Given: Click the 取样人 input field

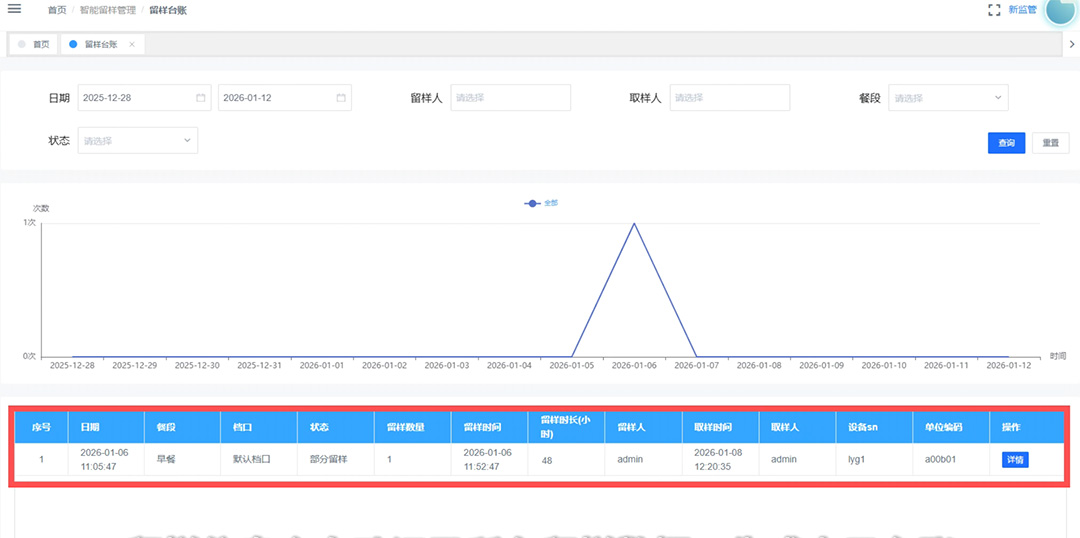Looking at the screenshot, I should 729,98.
